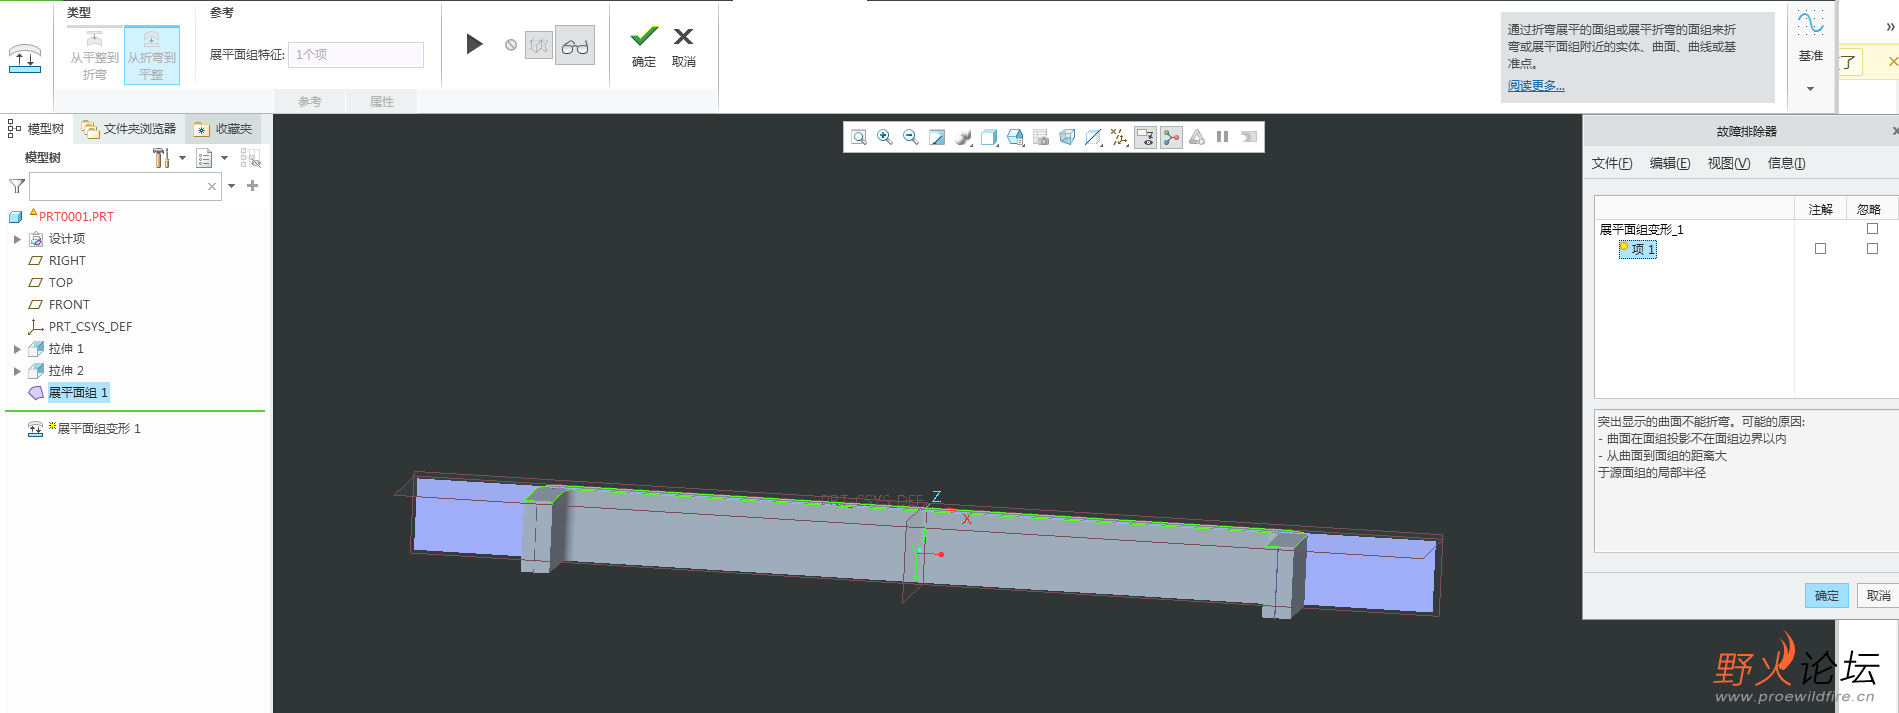Check 注解 box for 项 1

[1820, 249]
